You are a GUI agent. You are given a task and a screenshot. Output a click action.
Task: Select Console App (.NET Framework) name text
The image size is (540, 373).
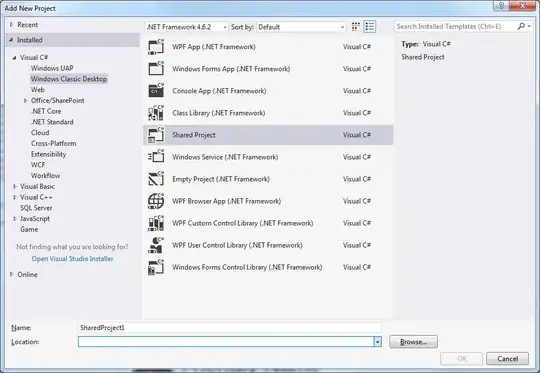219,91
